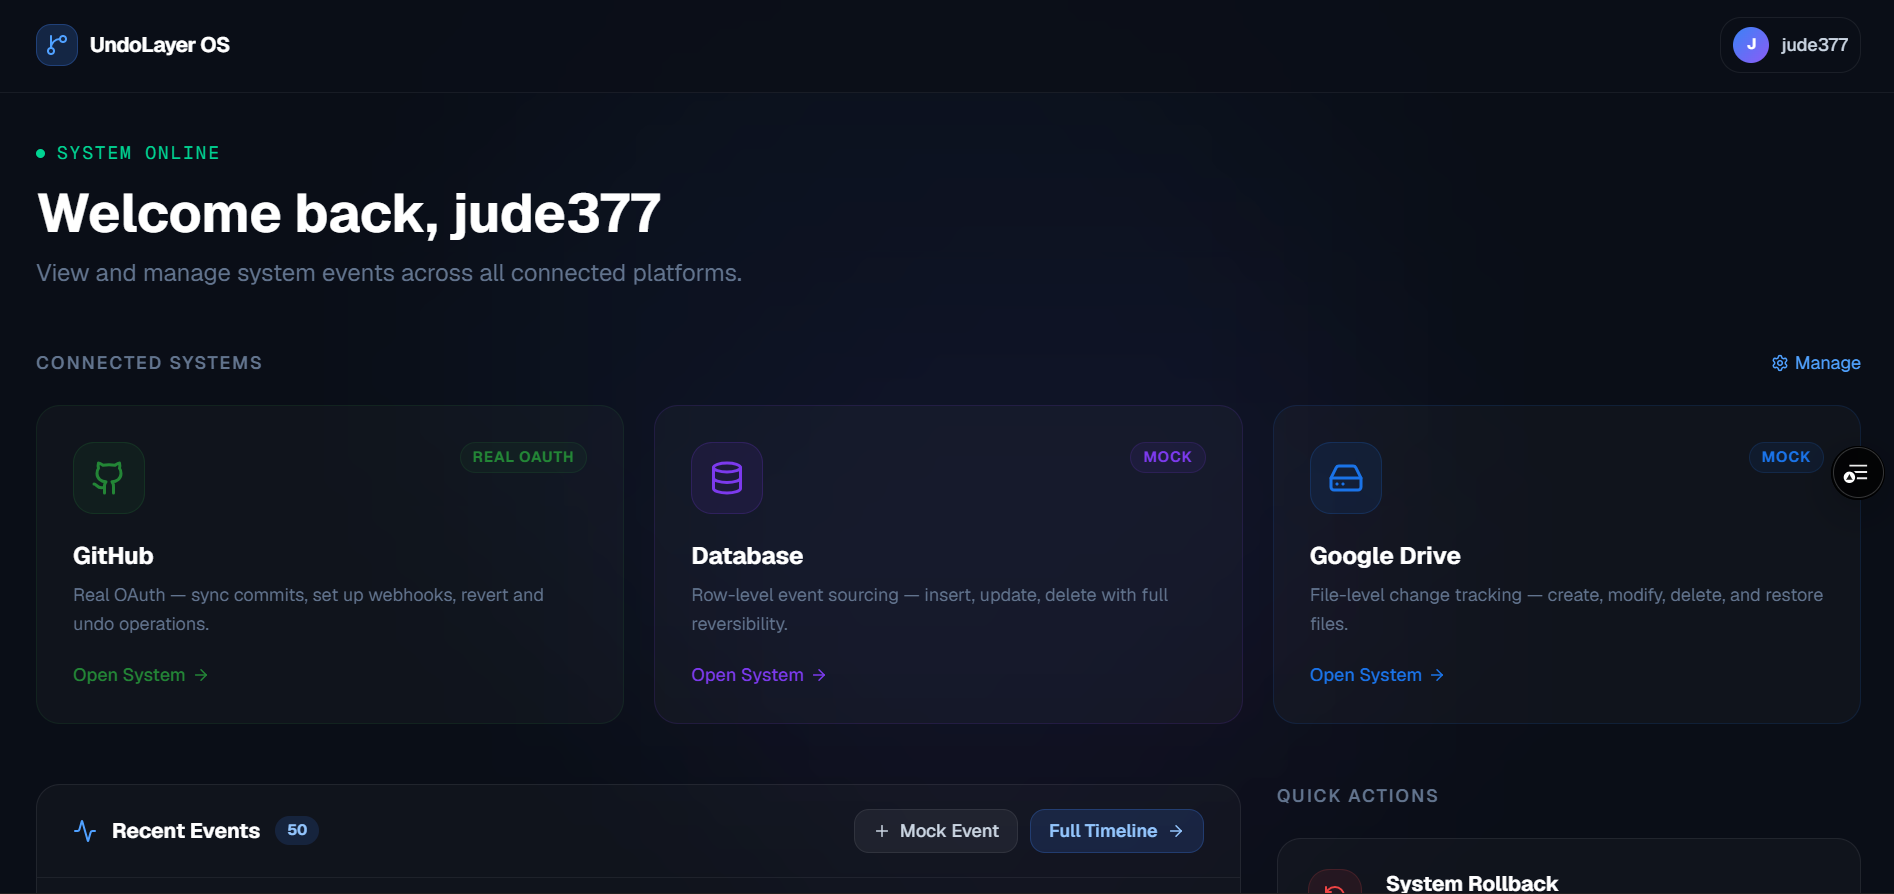Click the arrow beside Database Open System
The height and width of the screenshot is (894, 1894).
[x=819, y=675]
